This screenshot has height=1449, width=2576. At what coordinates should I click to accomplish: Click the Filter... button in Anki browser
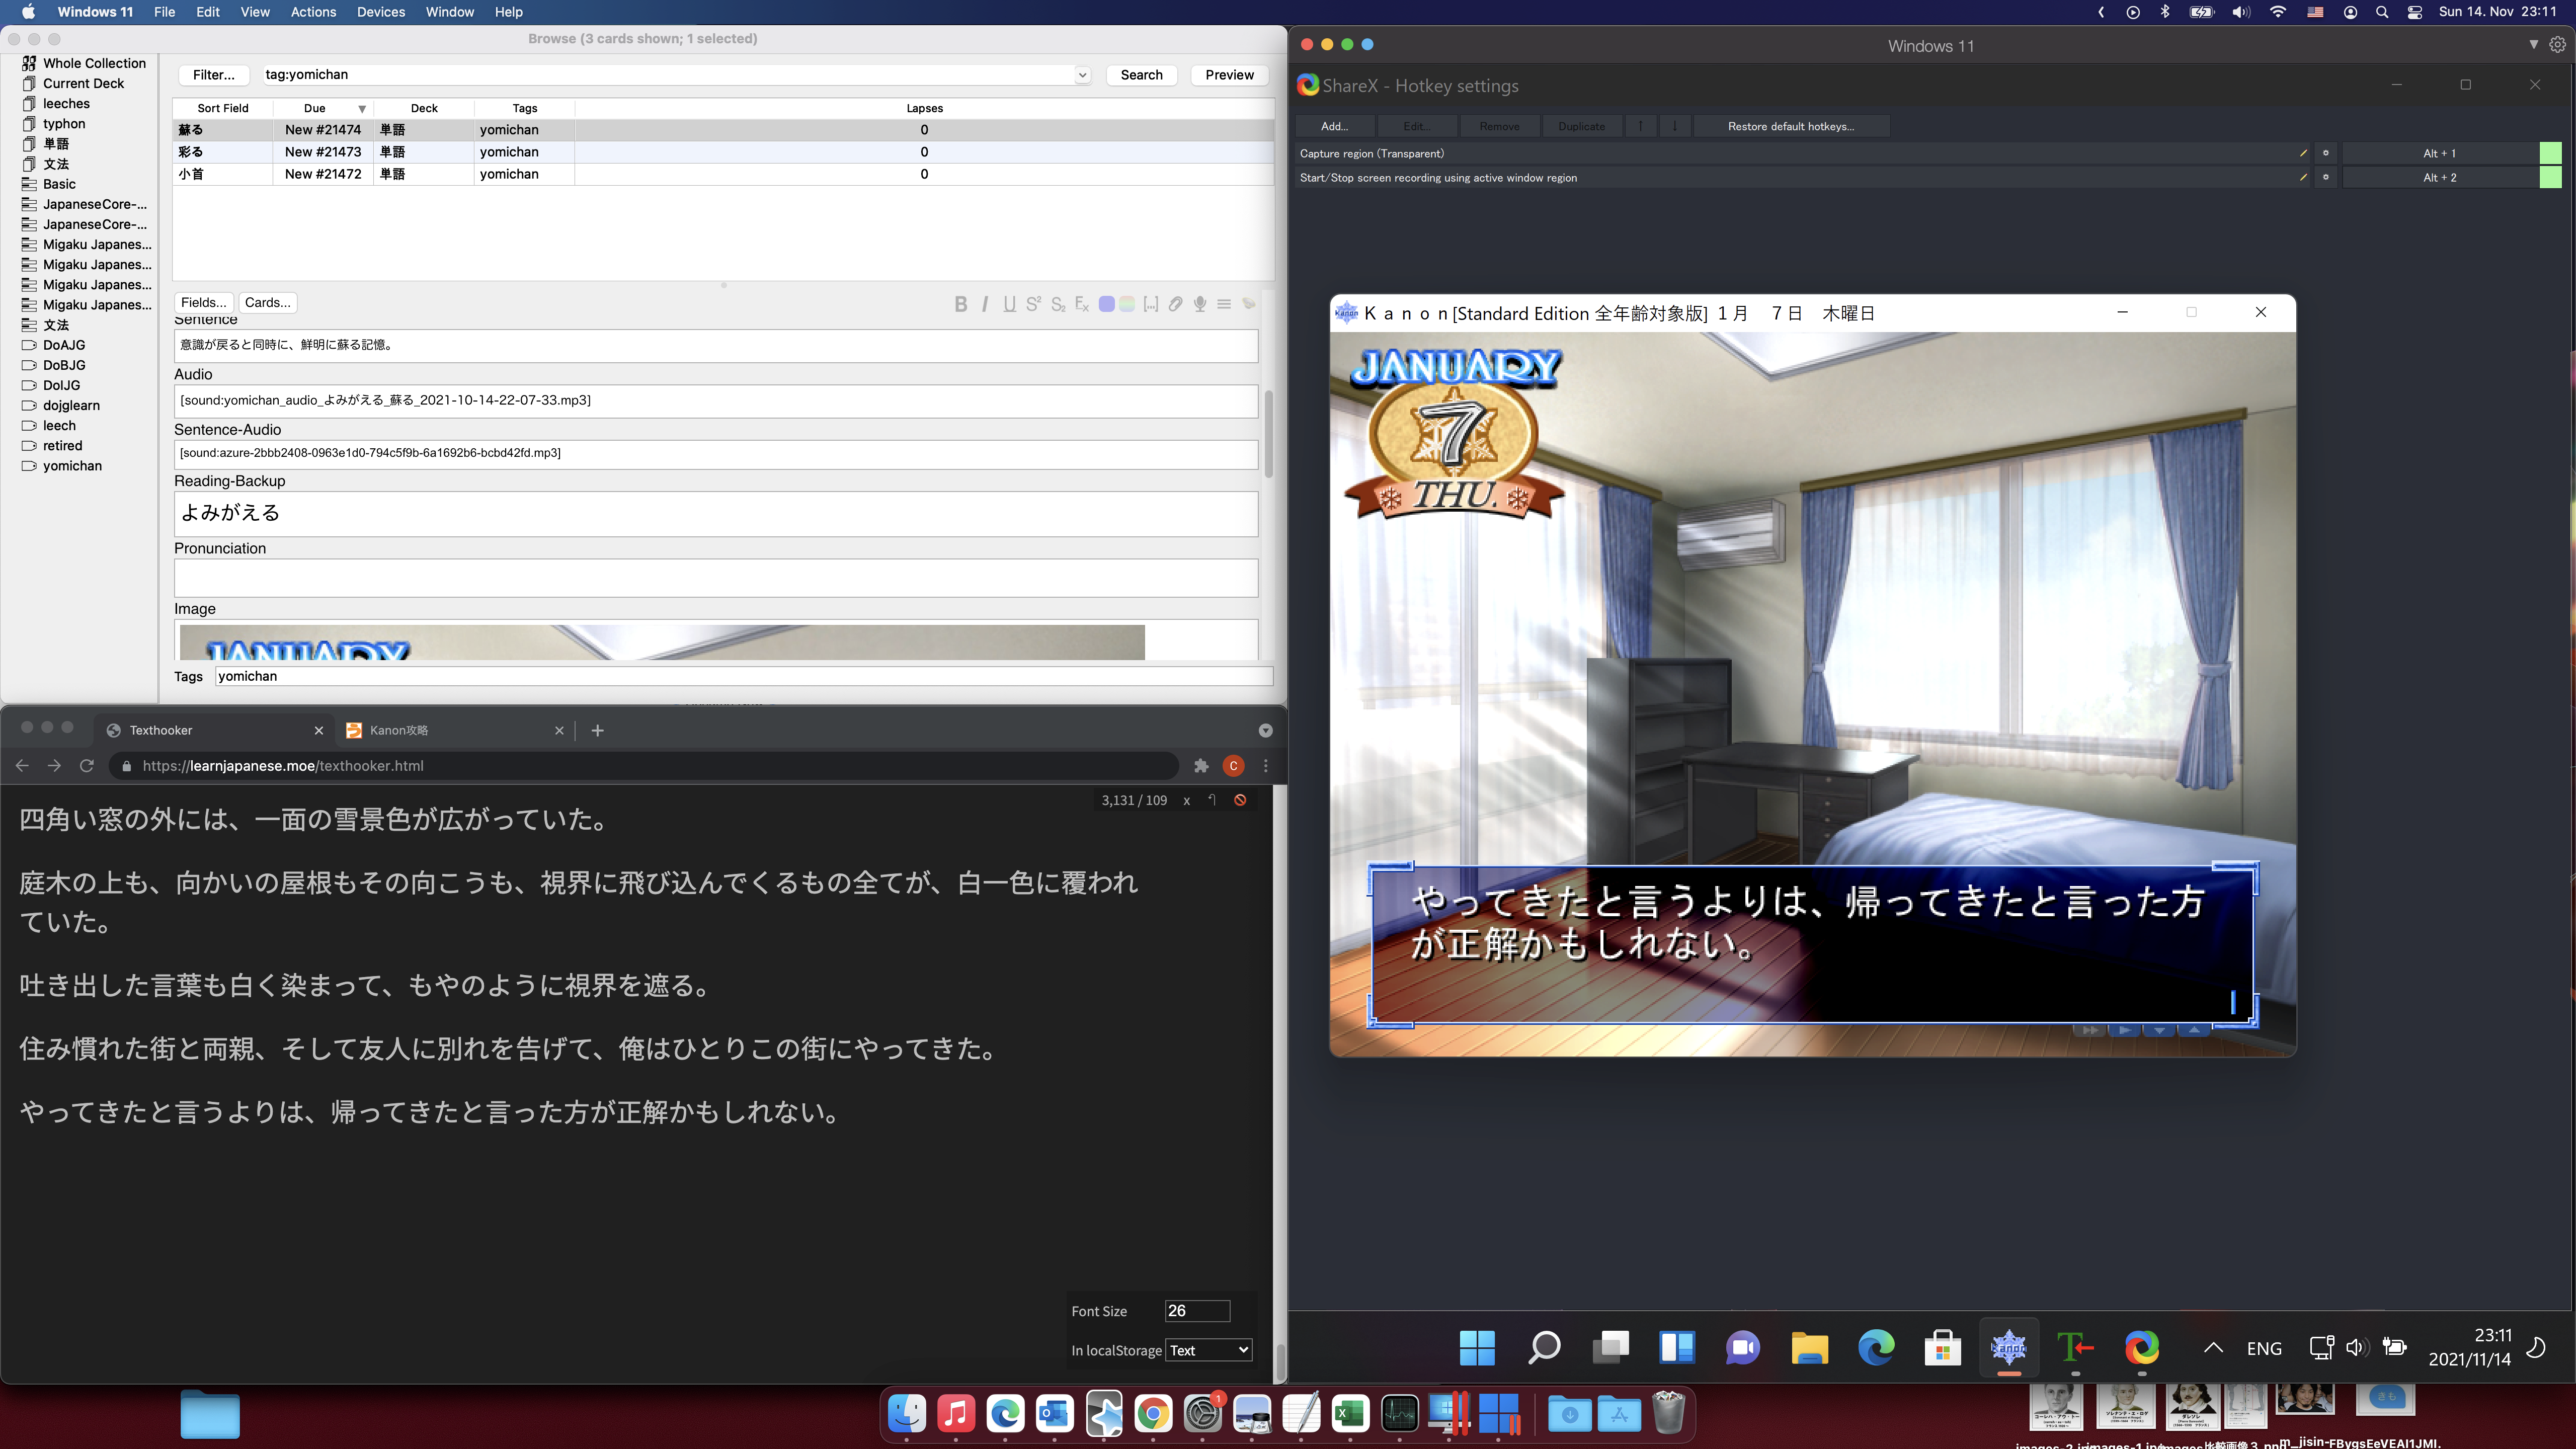coord(213,75)
